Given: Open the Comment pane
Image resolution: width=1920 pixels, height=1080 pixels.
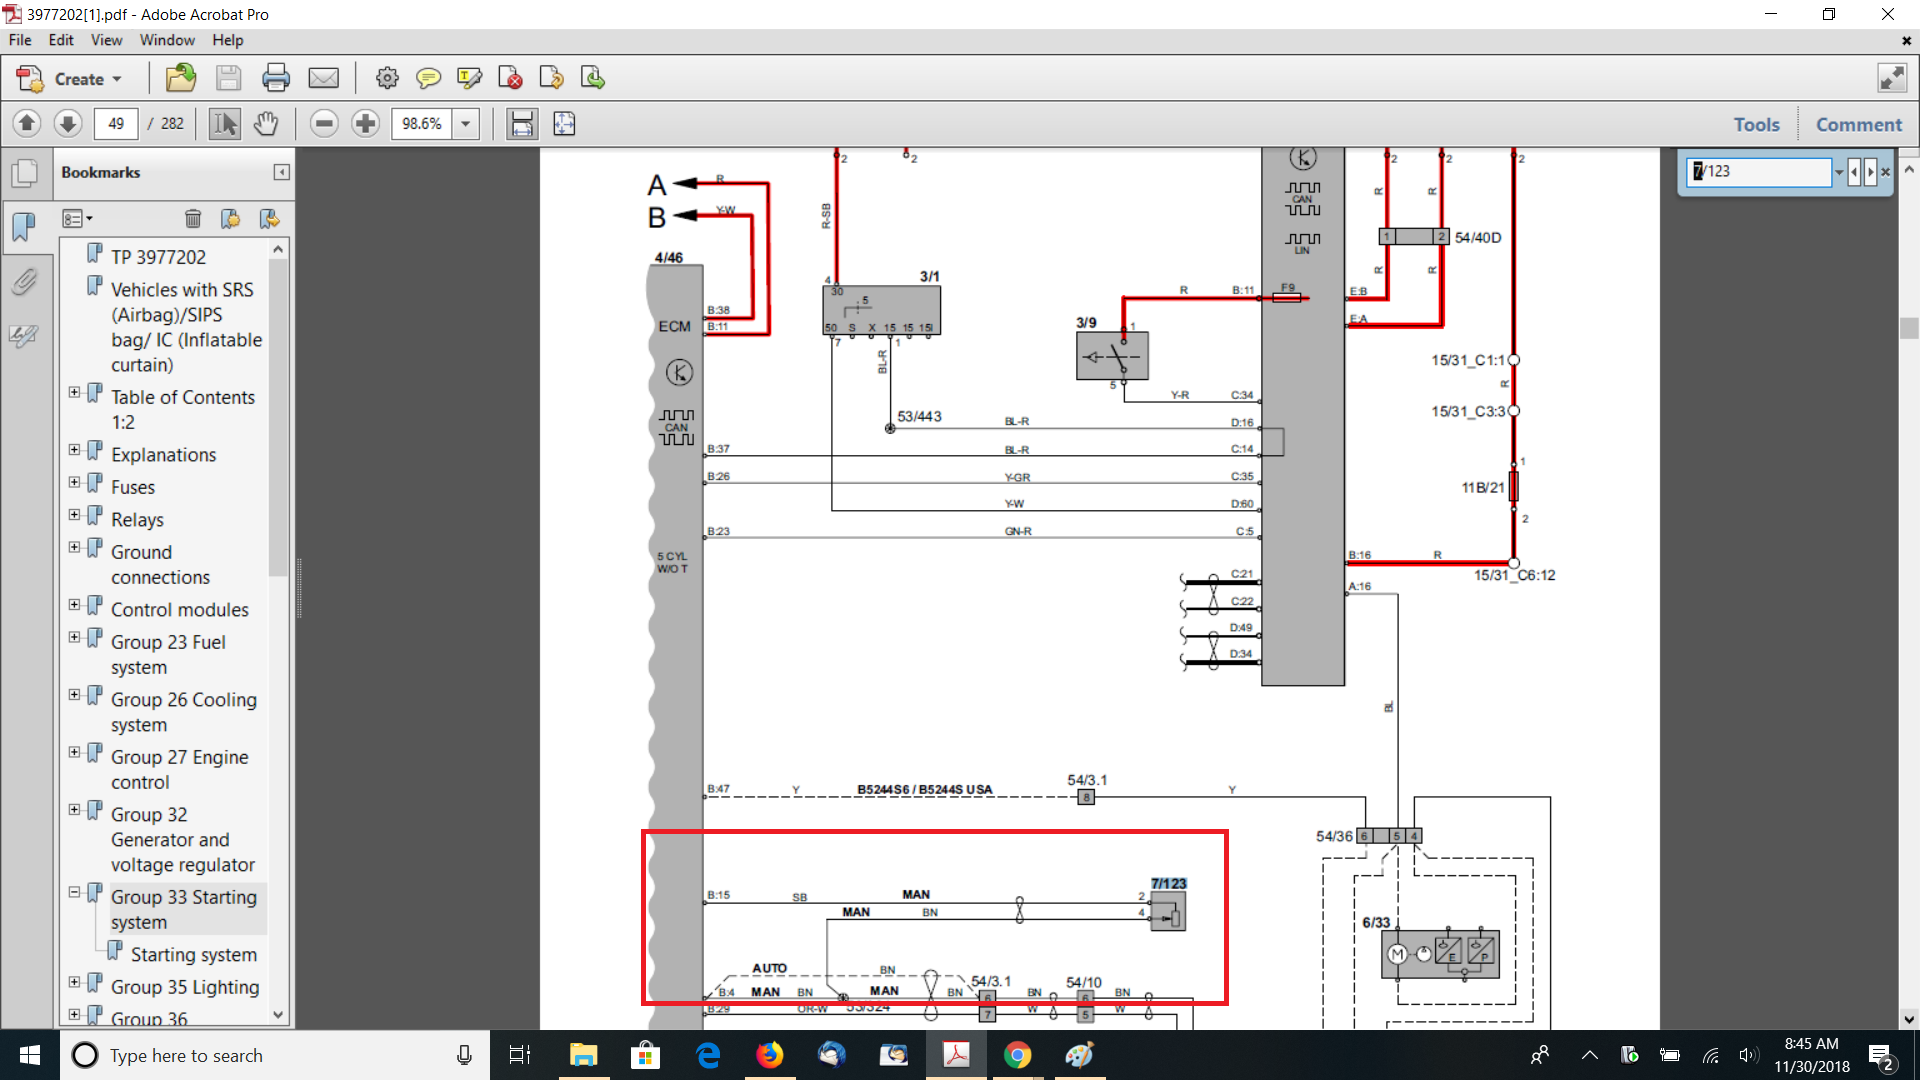Looking at the screenshot, I should 1858,124.
